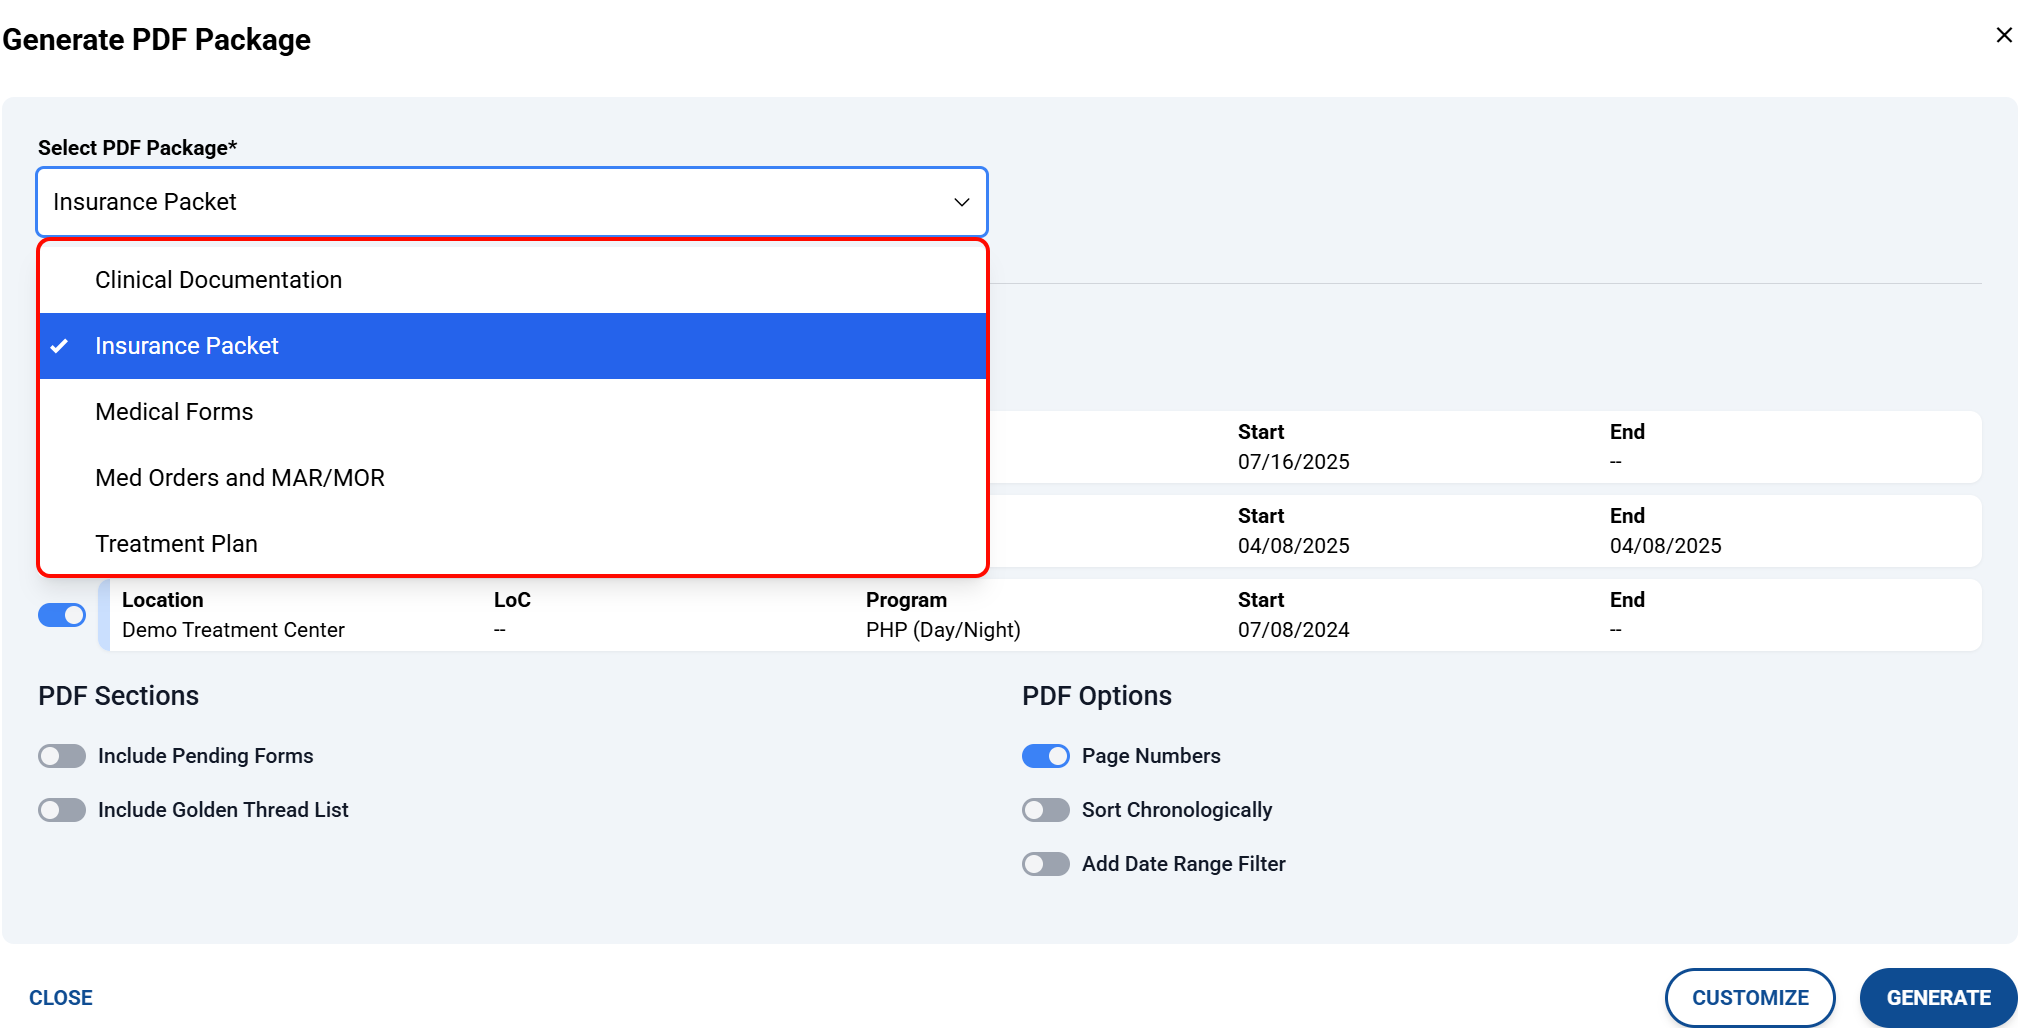Enable Include Pending Forms toggle
The height and width of the screenshot is (1032, 2027).
[x=62, y=756]
